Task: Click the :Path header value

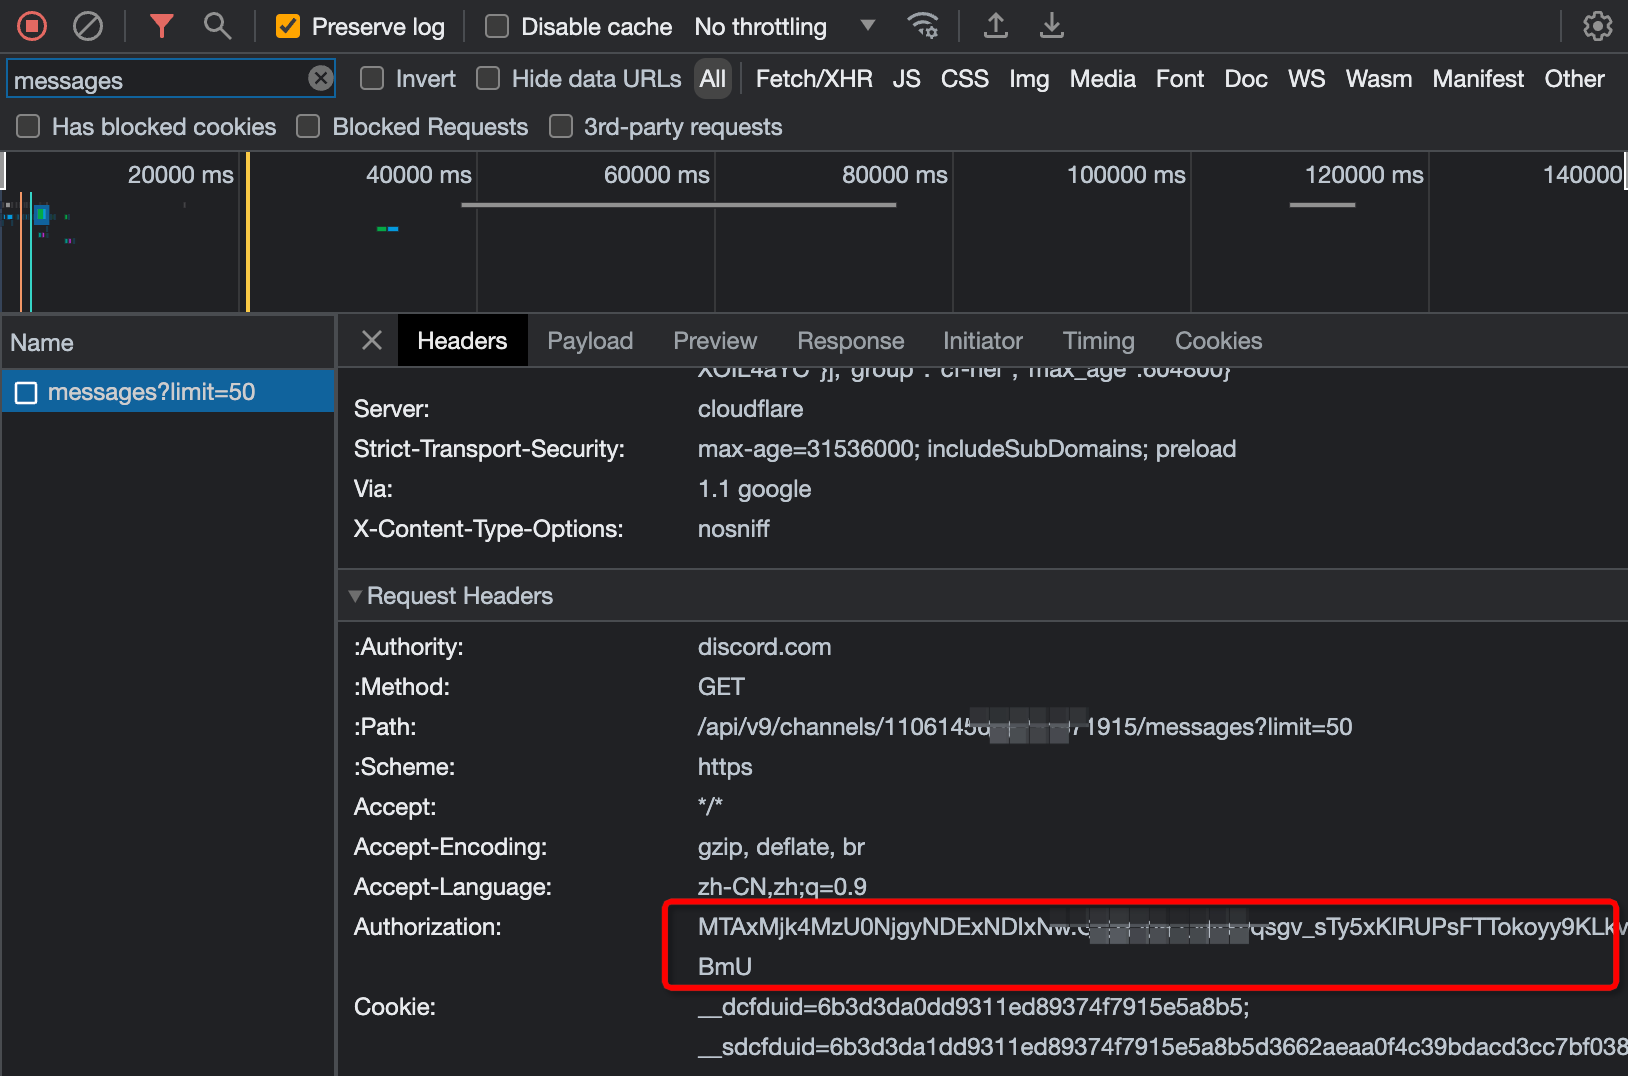Action: [1025, 727]
